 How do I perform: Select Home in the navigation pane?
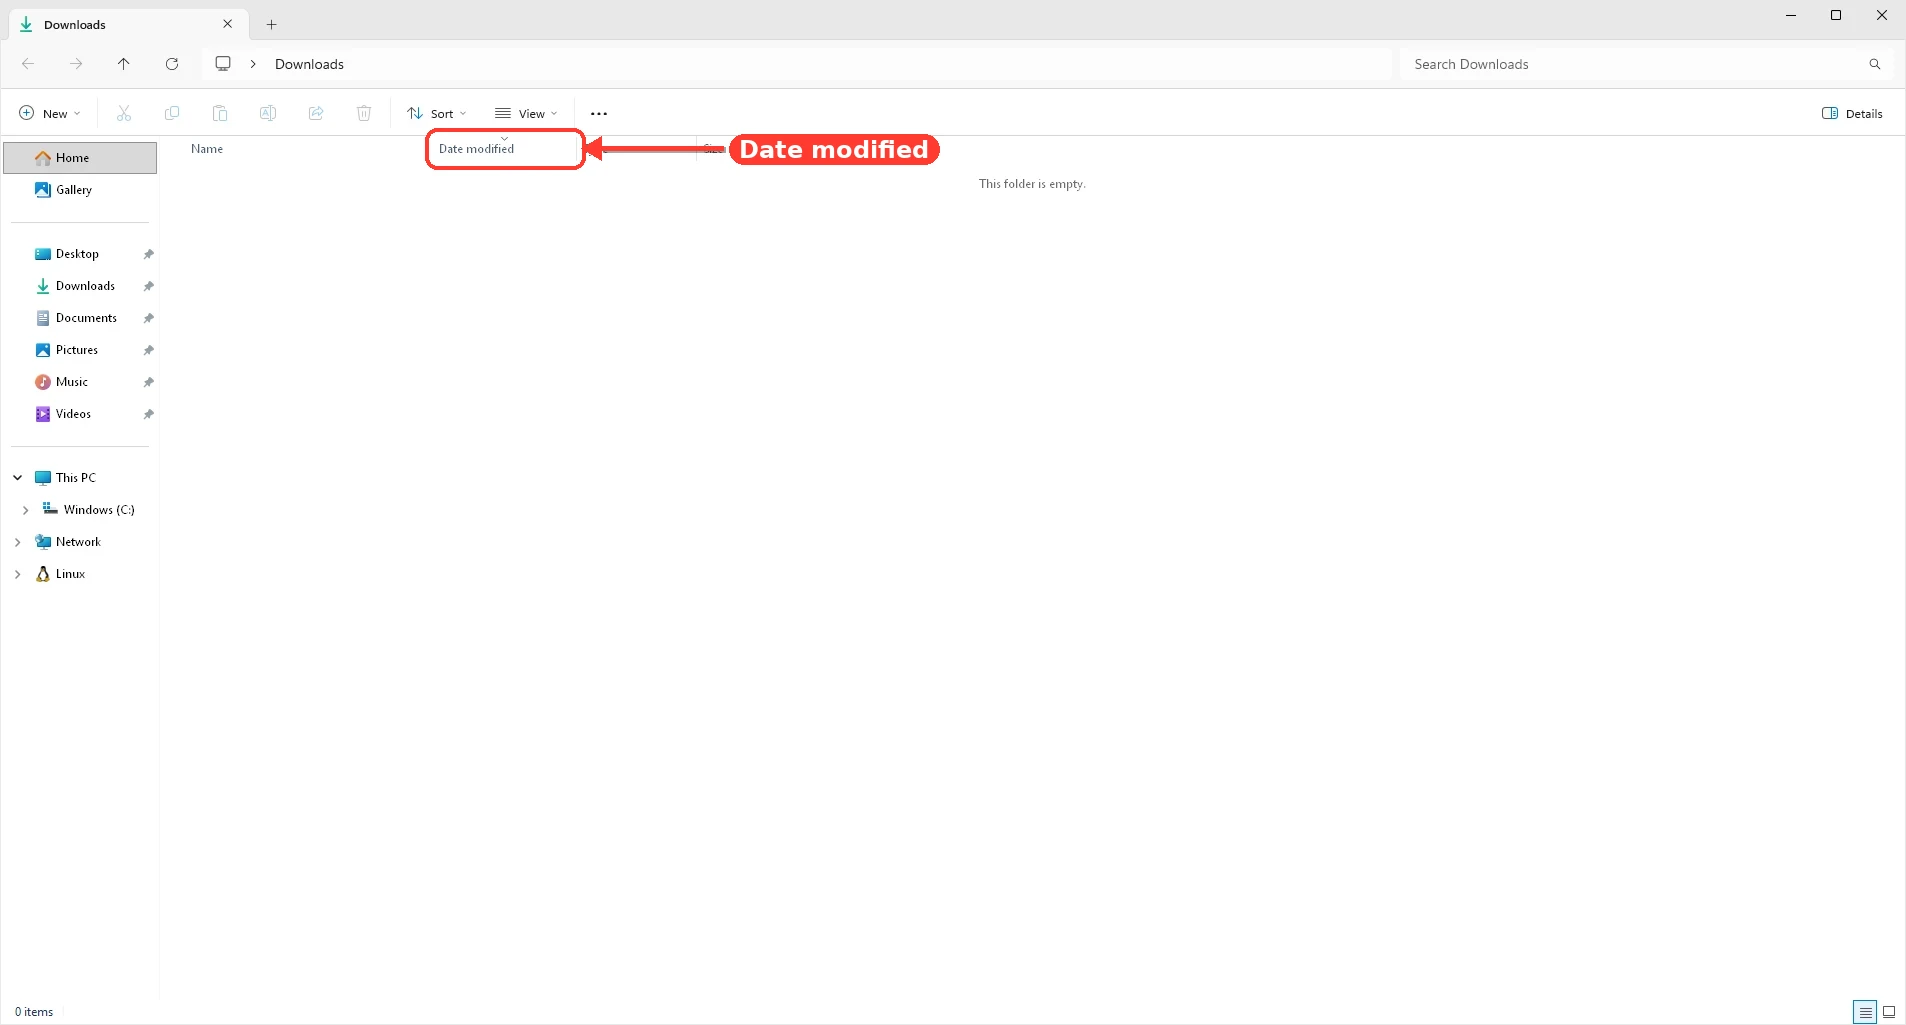pos(80,158)
